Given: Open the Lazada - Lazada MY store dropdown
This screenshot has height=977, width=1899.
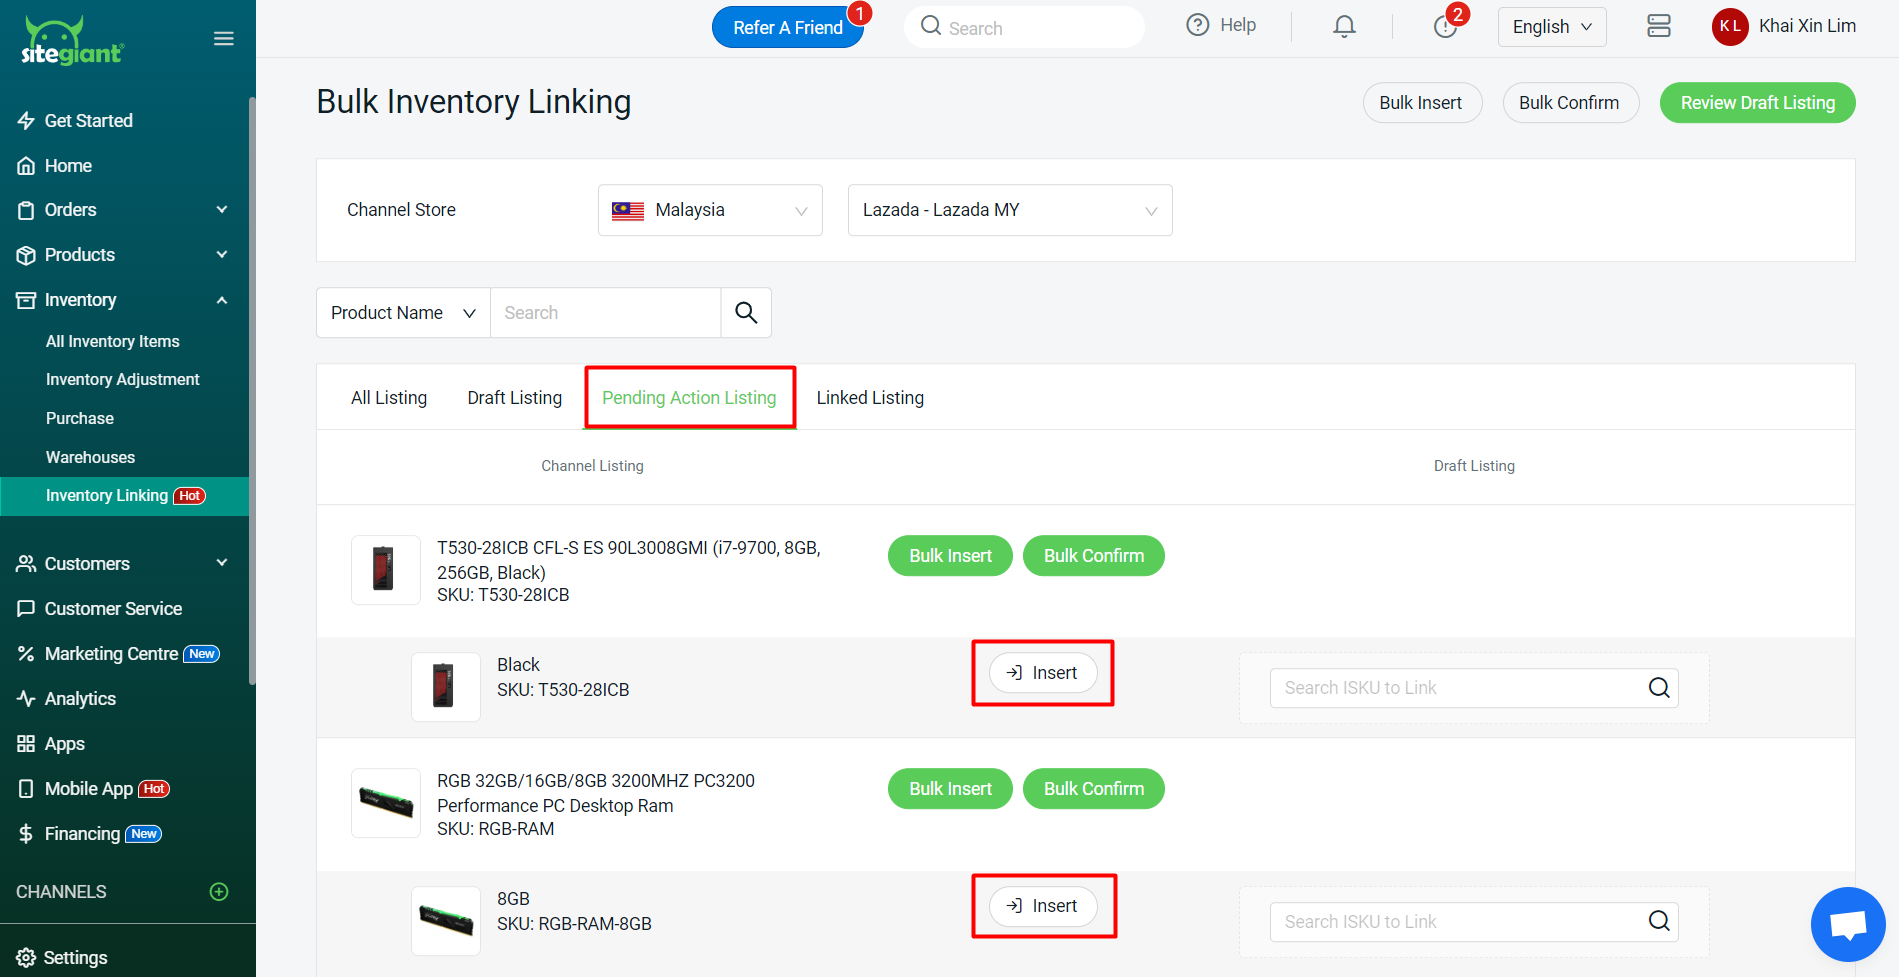Looking at the screenshot, I should 1009,210.
